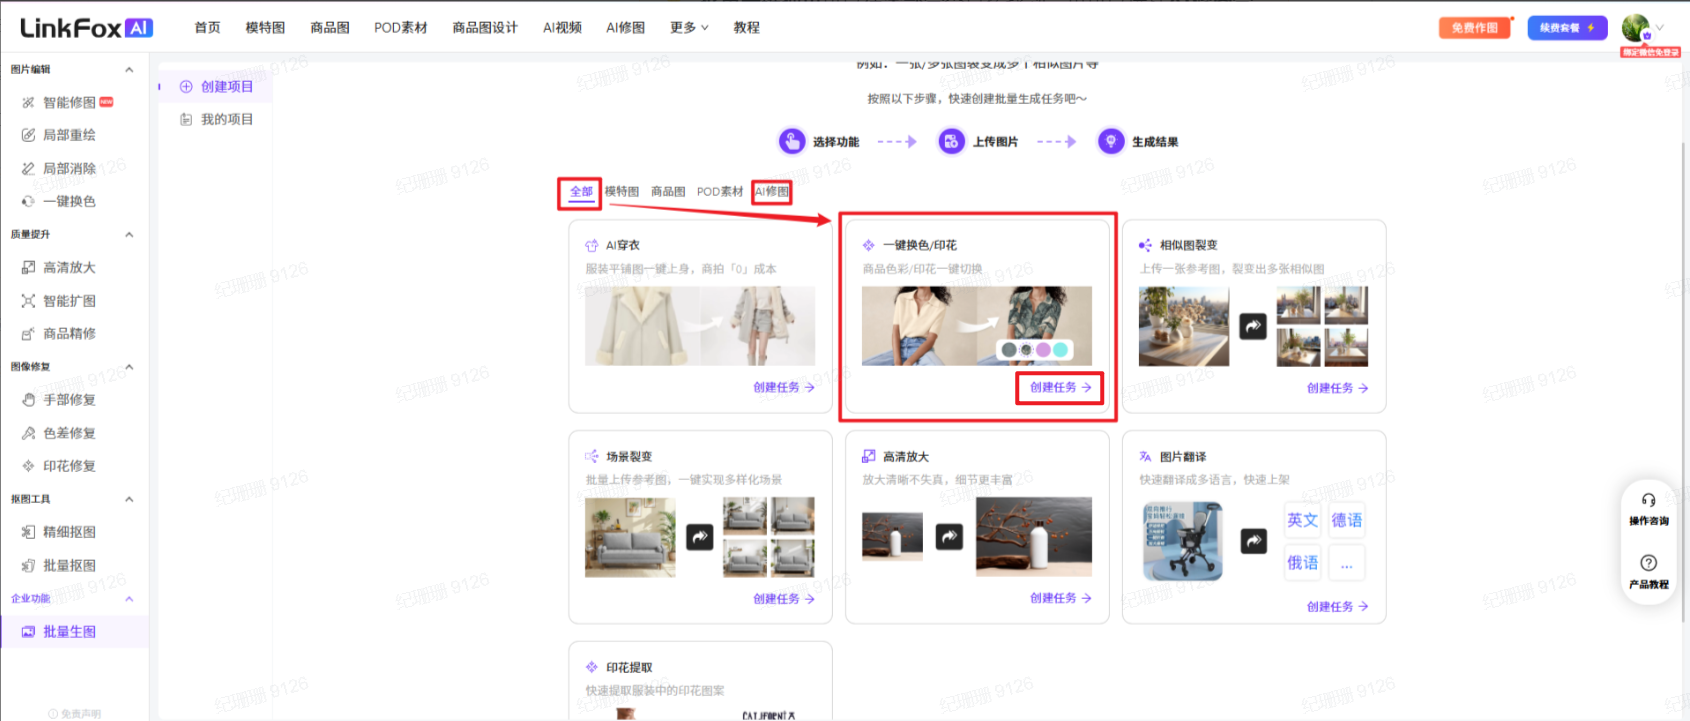The height and width of the screenshot is (721, 1690).
Task: Click the 图片翻译 card icon
Action: tap(1145, 457)
